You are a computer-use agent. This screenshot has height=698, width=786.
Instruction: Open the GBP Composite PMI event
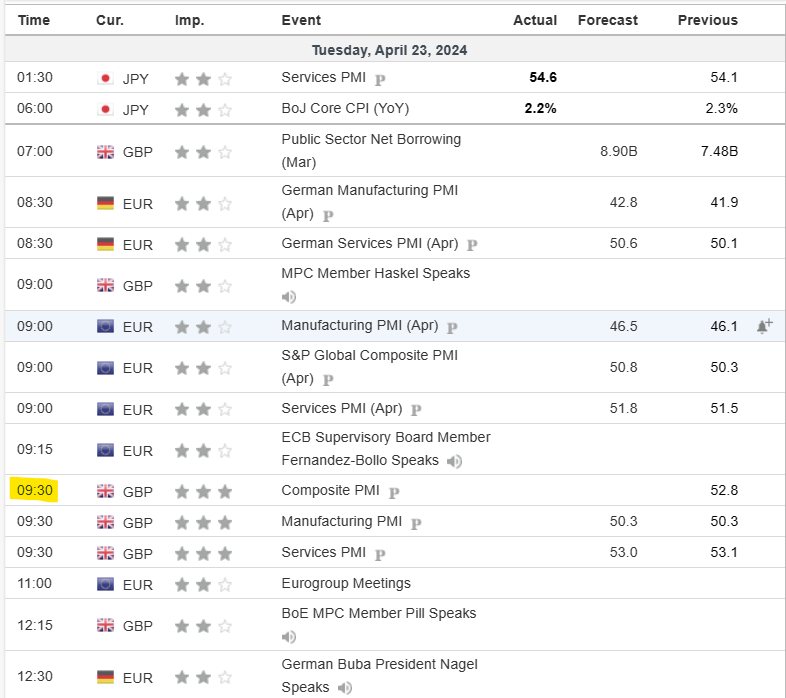pos(331,491)
